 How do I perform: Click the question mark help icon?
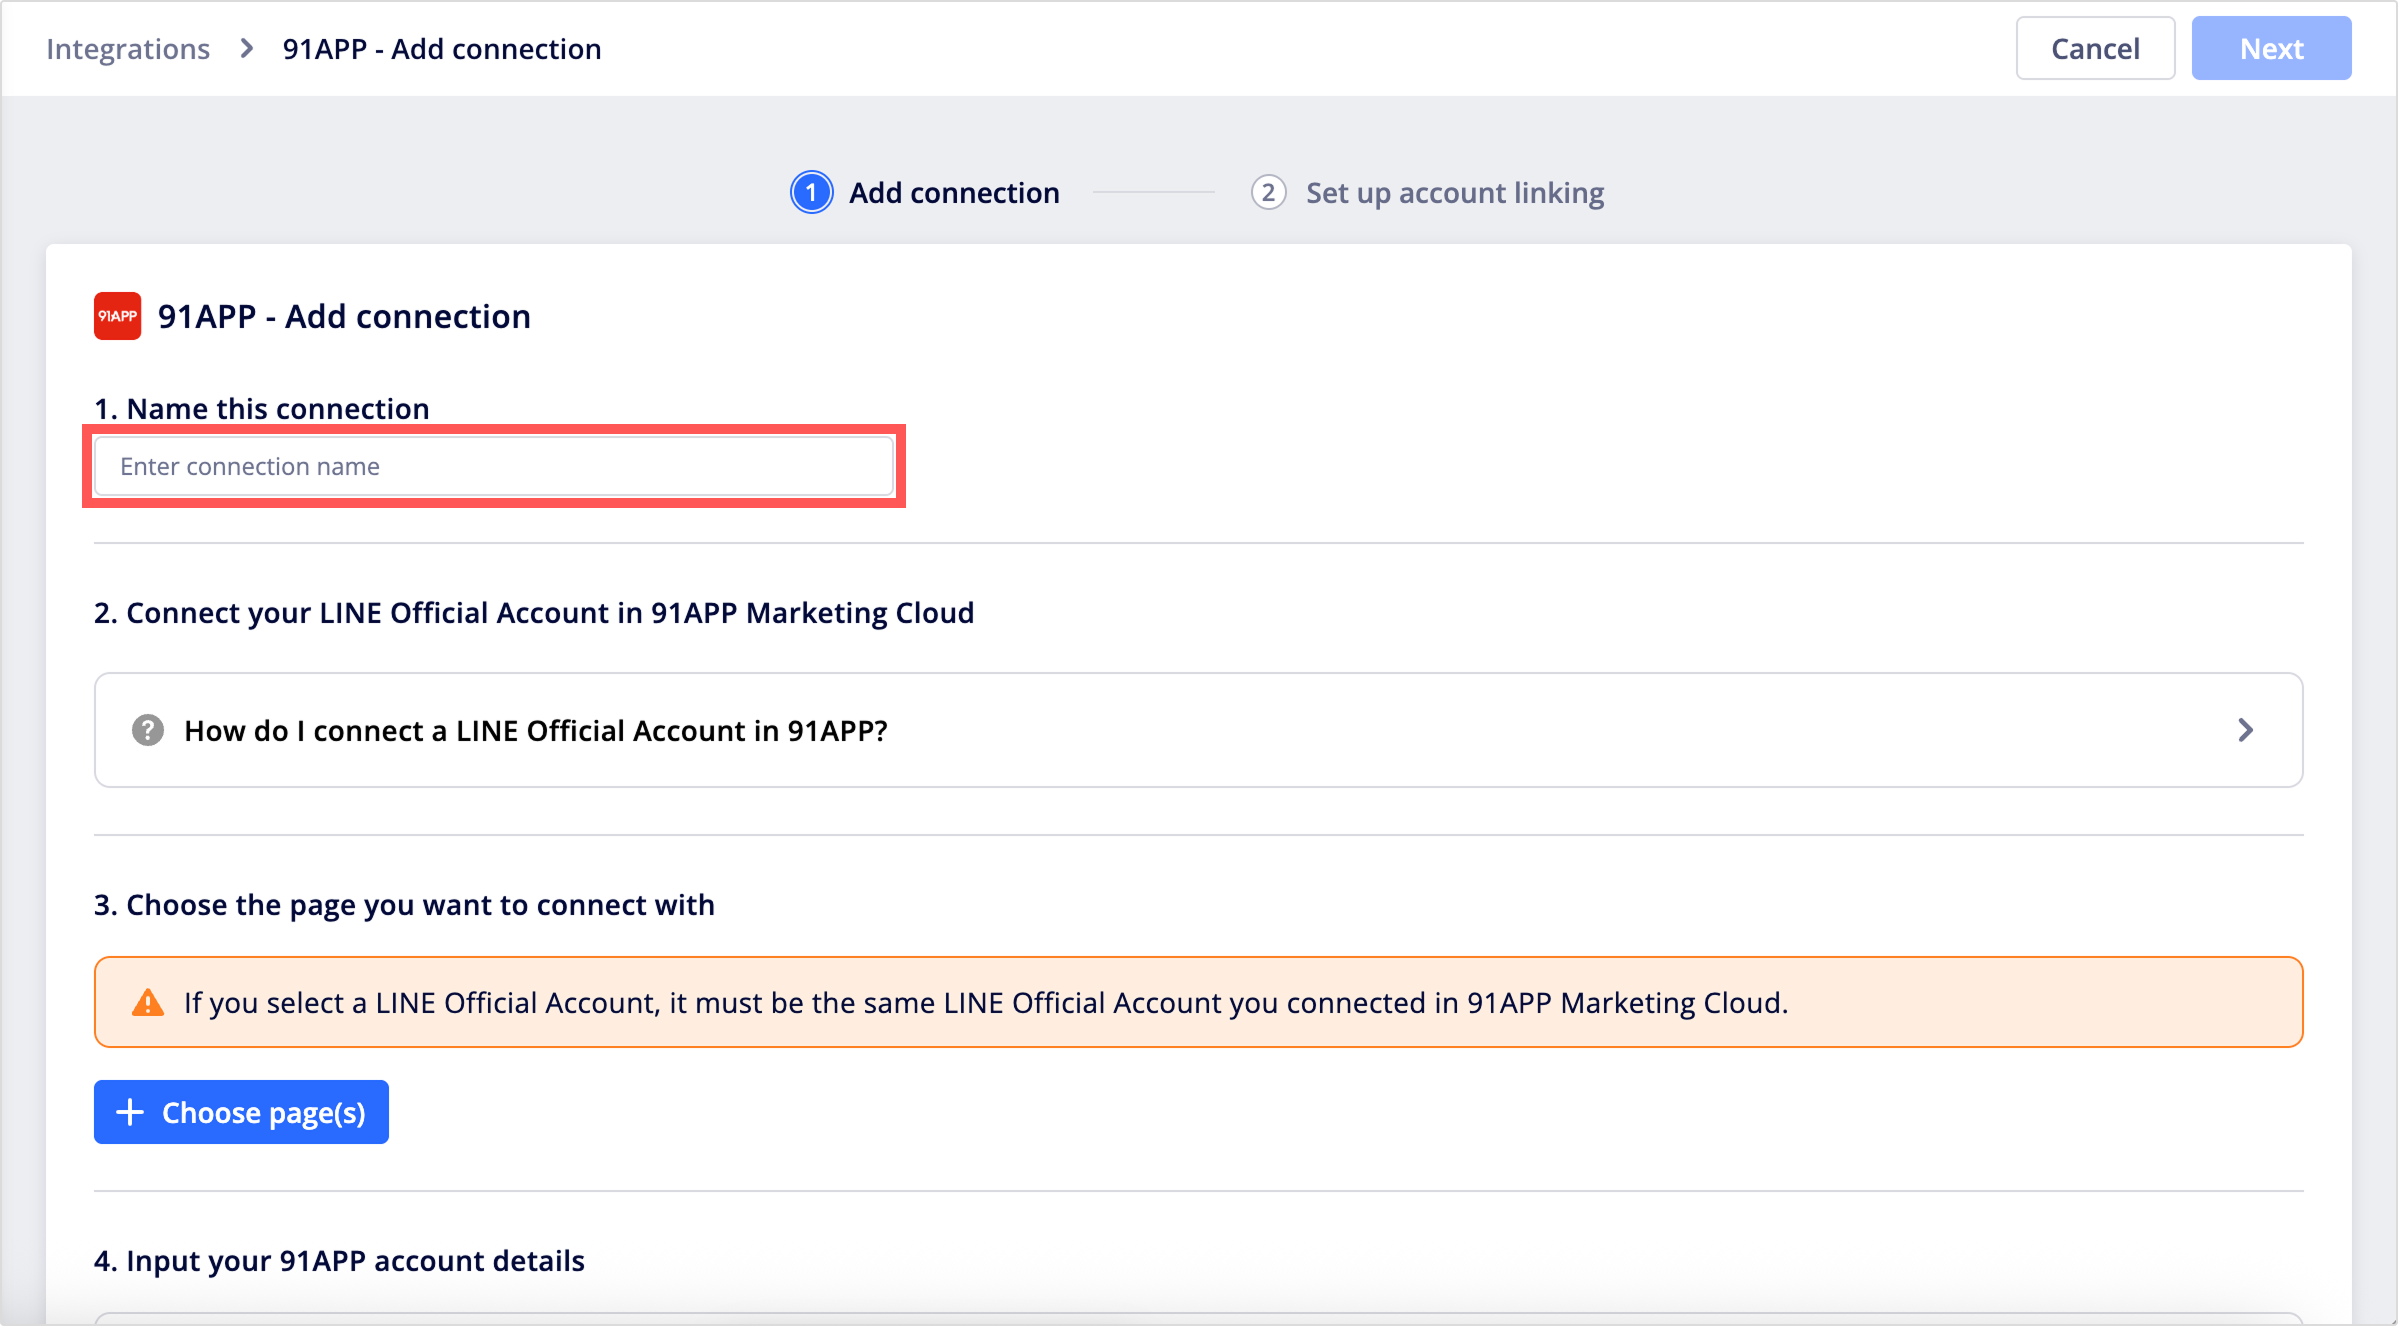[148, 731]
